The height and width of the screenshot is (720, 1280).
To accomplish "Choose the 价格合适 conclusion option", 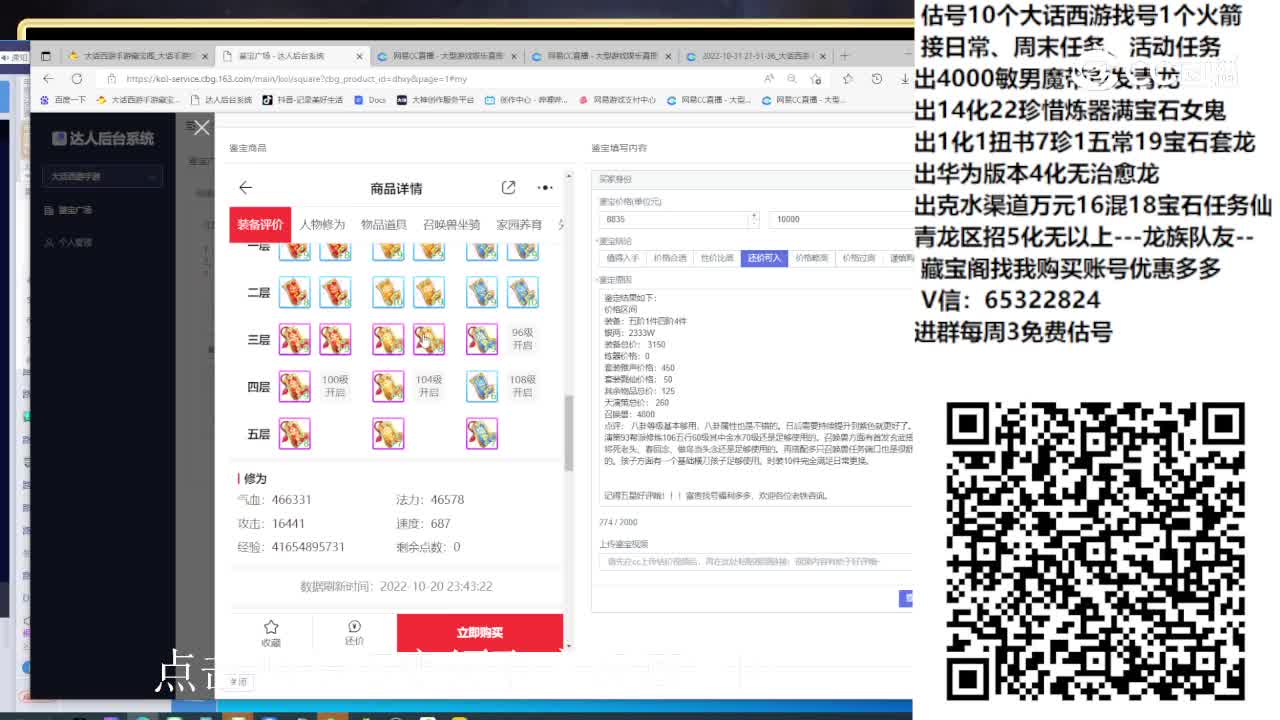I will tap(669, 258).
